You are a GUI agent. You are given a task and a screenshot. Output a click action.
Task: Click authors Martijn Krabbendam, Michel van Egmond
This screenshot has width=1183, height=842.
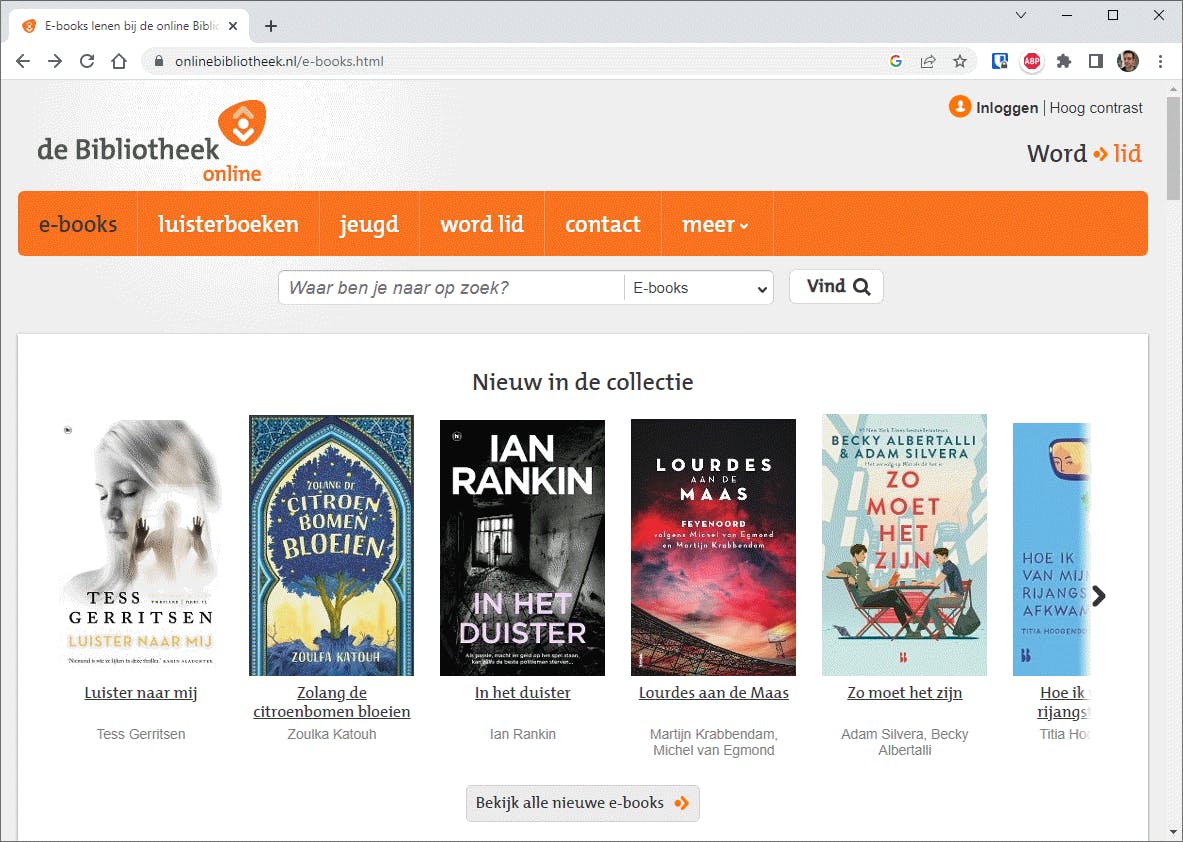point(714,742)
